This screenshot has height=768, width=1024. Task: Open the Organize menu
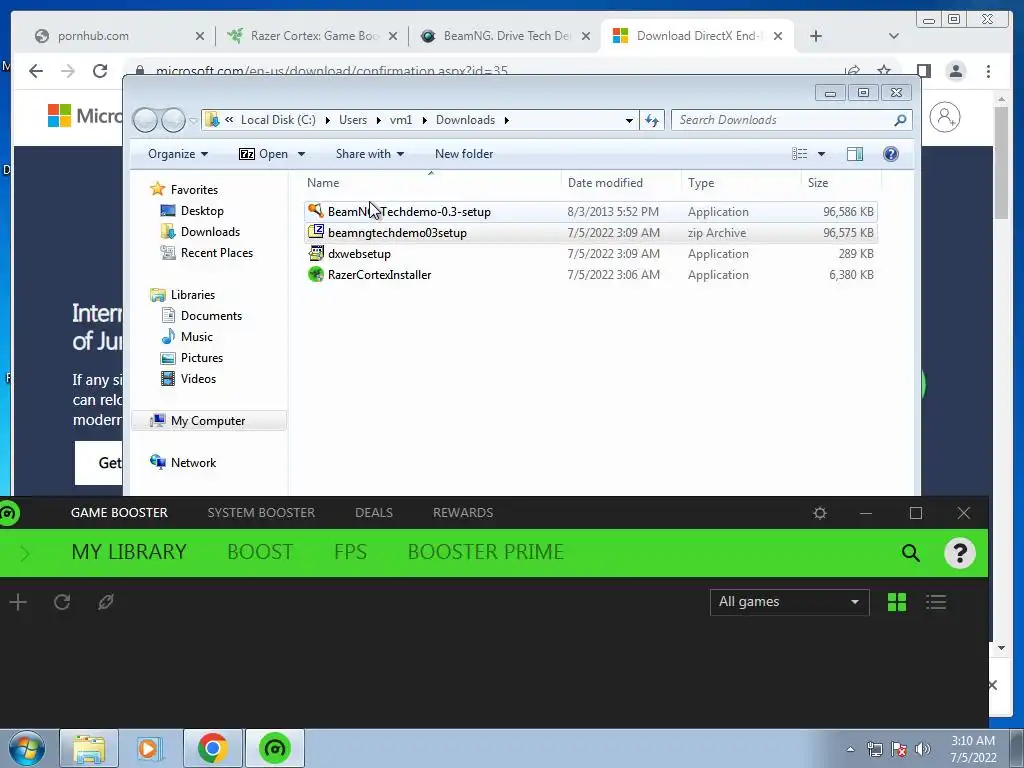pos(178,154)
